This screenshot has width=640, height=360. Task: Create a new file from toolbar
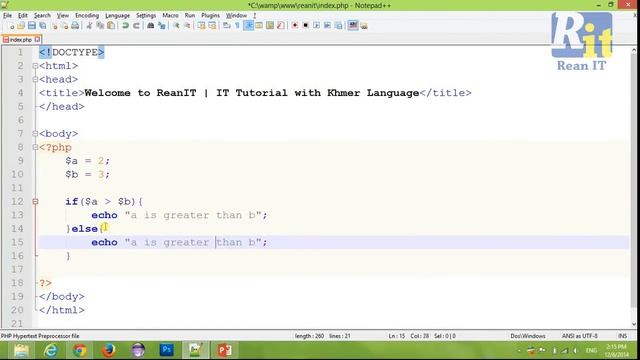[x=11, y=26]
